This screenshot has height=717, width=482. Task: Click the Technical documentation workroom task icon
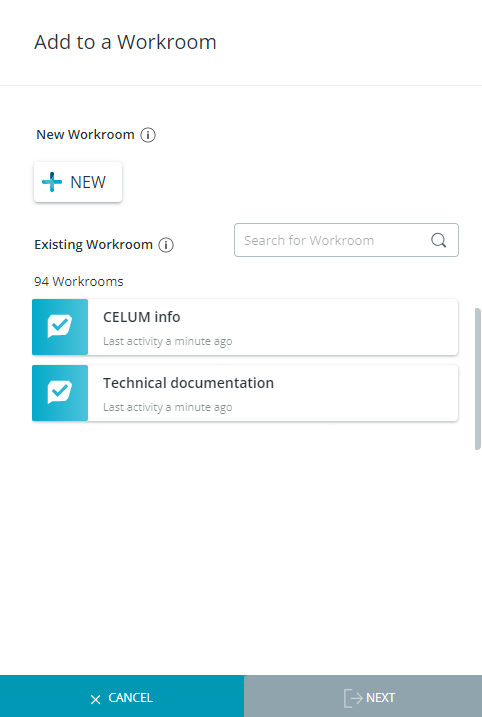point(60,393)
